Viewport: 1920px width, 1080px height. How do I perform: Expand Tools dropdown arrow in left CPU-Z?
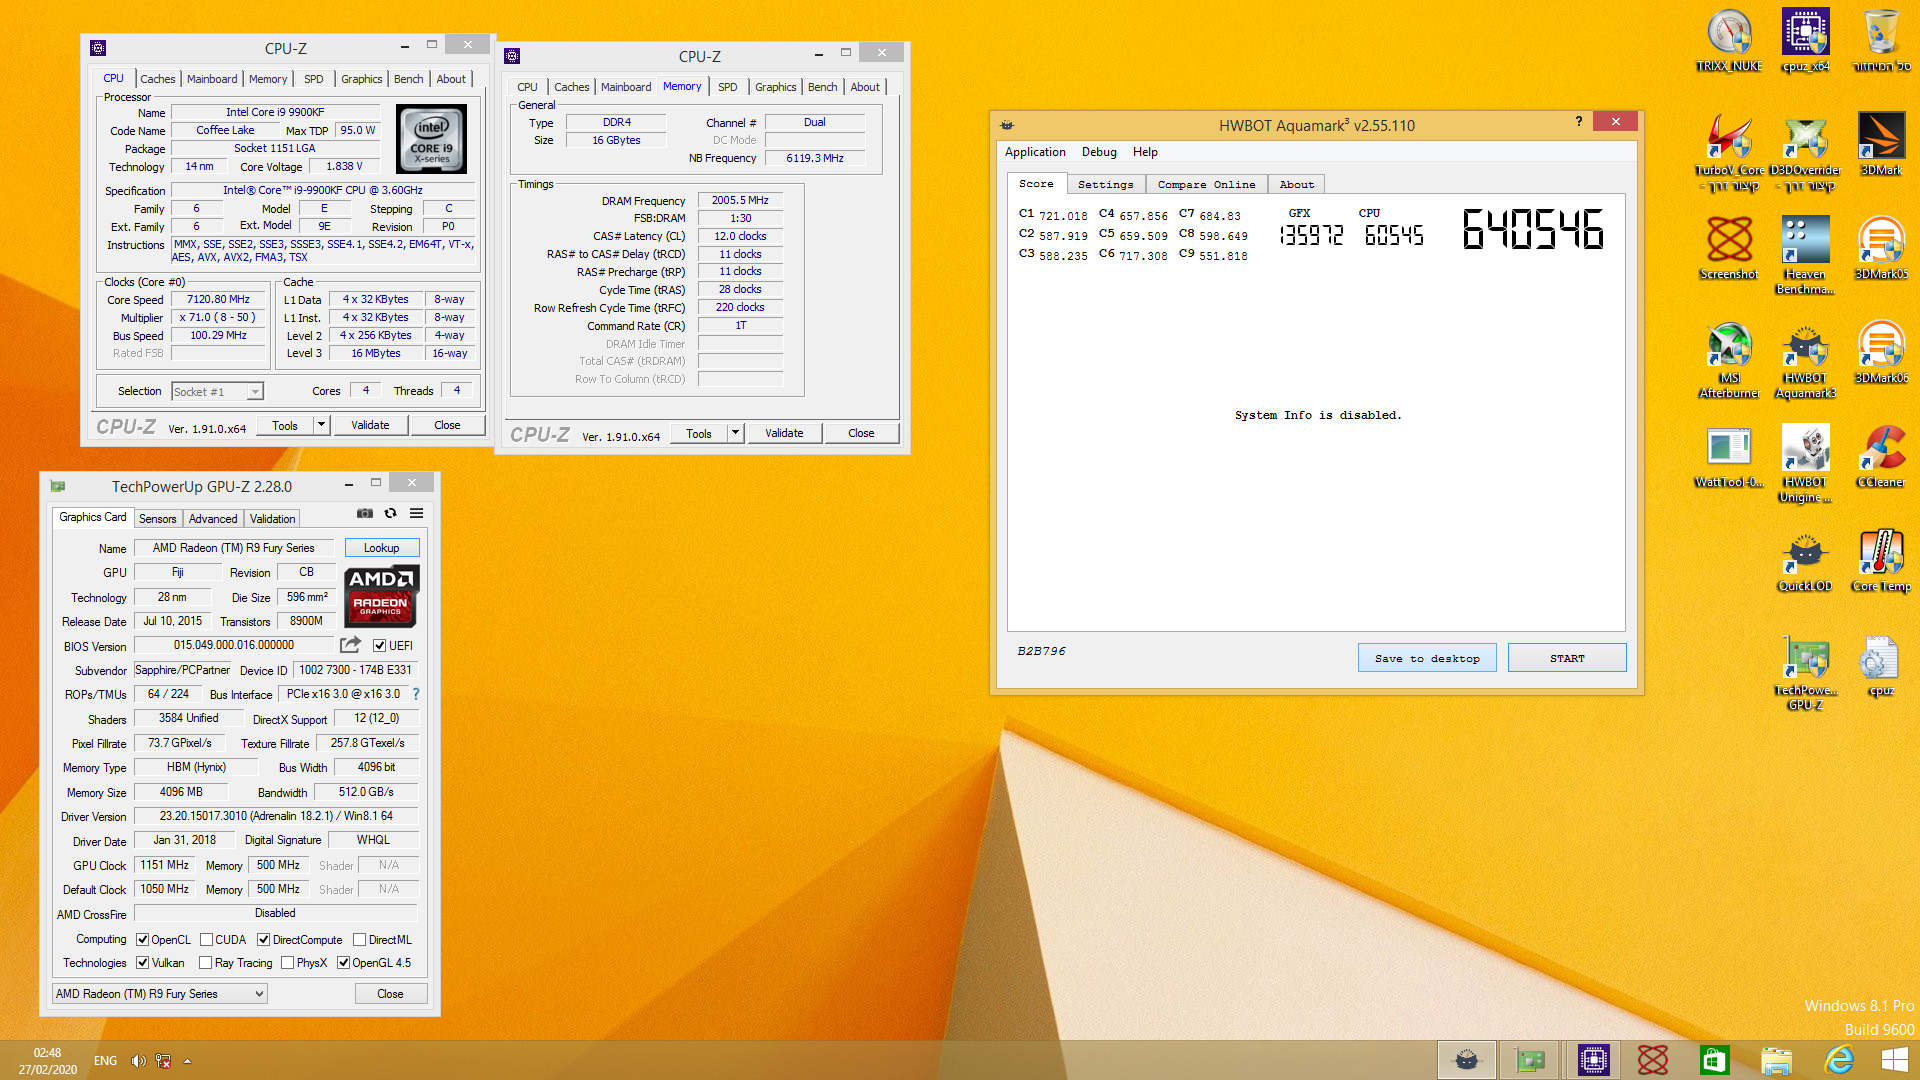[x=321, y=425]
